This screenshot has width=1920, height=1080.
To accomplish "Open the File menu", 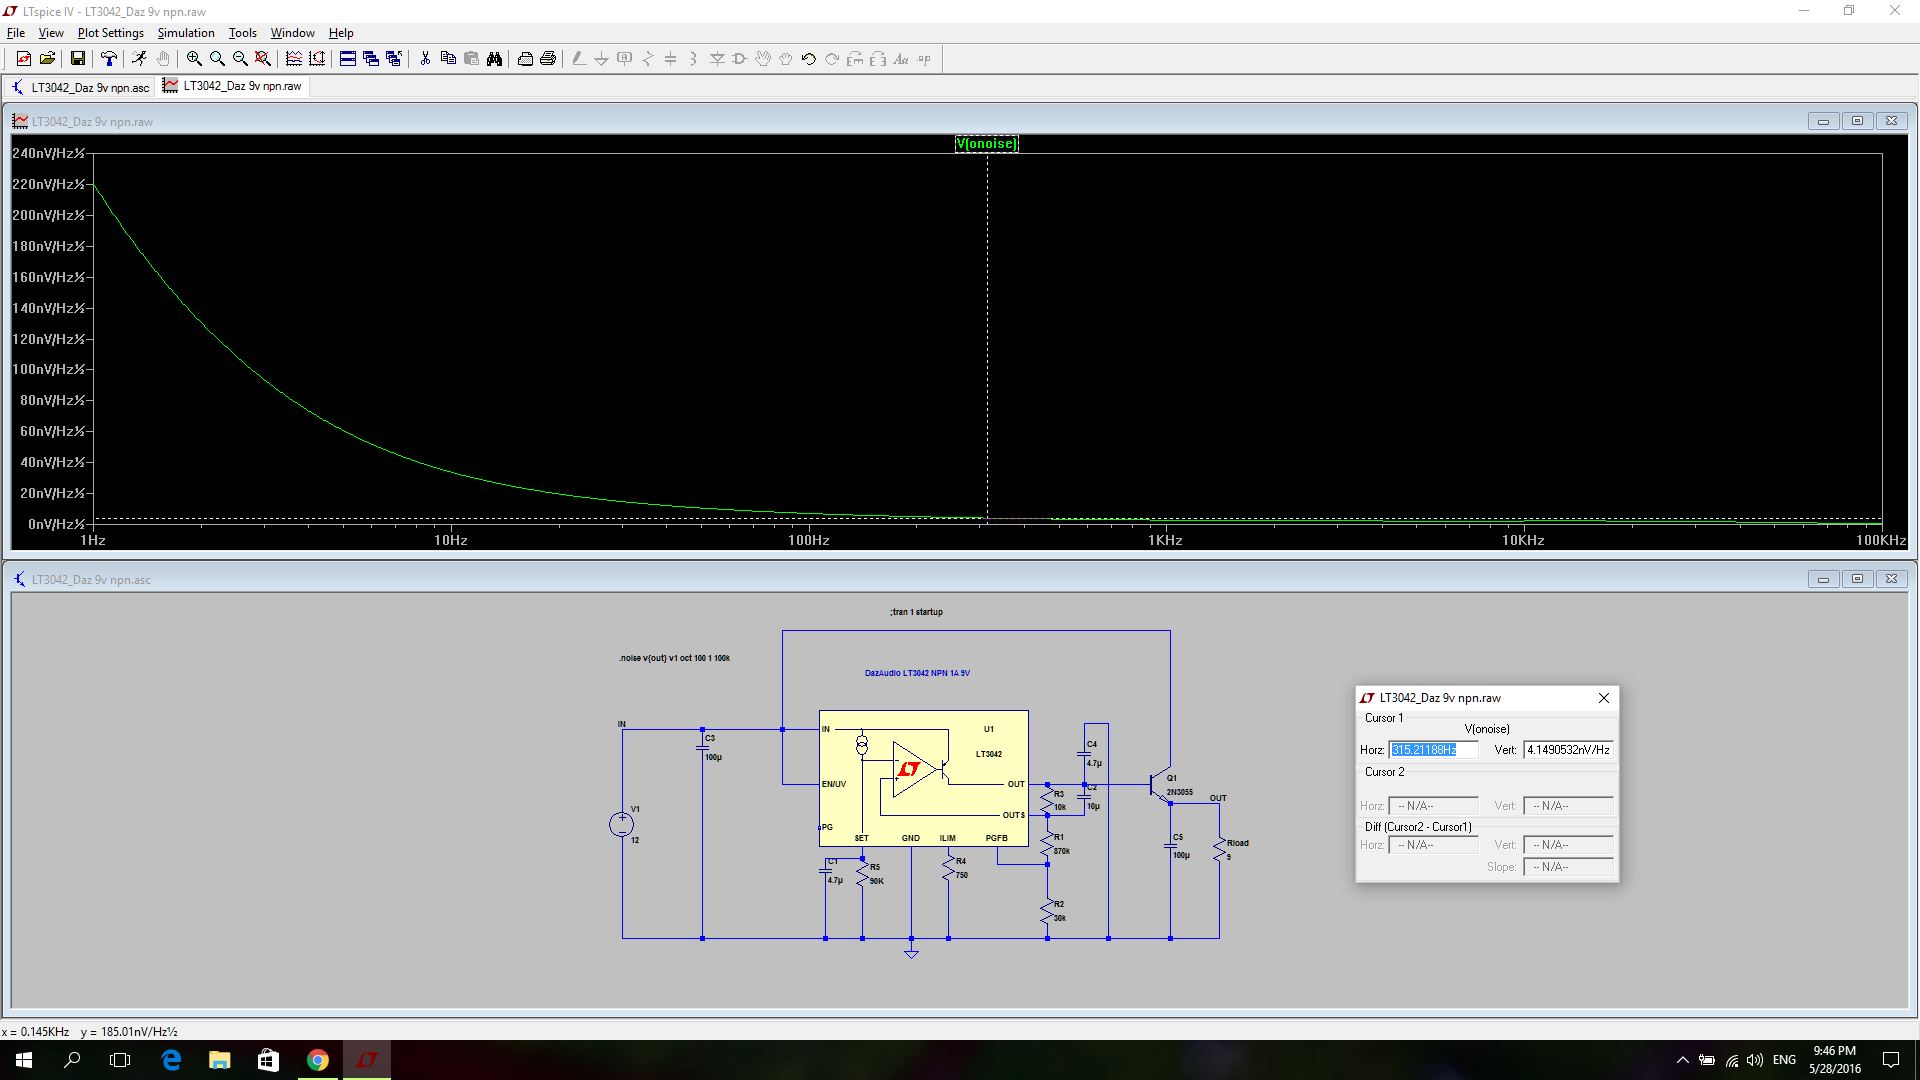I will pyautogui.click(x=16, y=33).
